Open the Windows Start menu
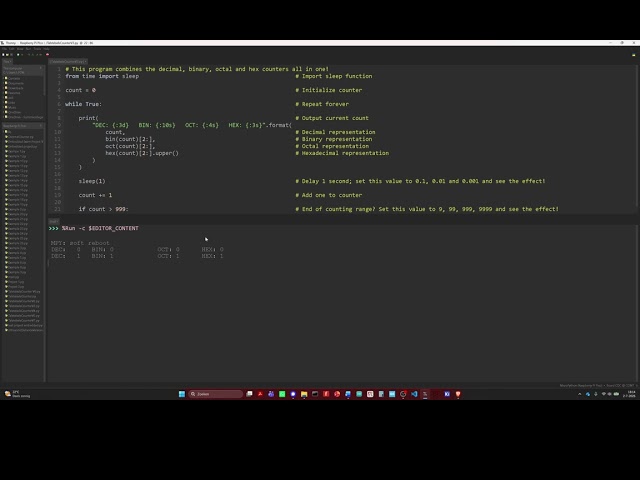Viewport: 640px width, 480px height. pos(182,394)
